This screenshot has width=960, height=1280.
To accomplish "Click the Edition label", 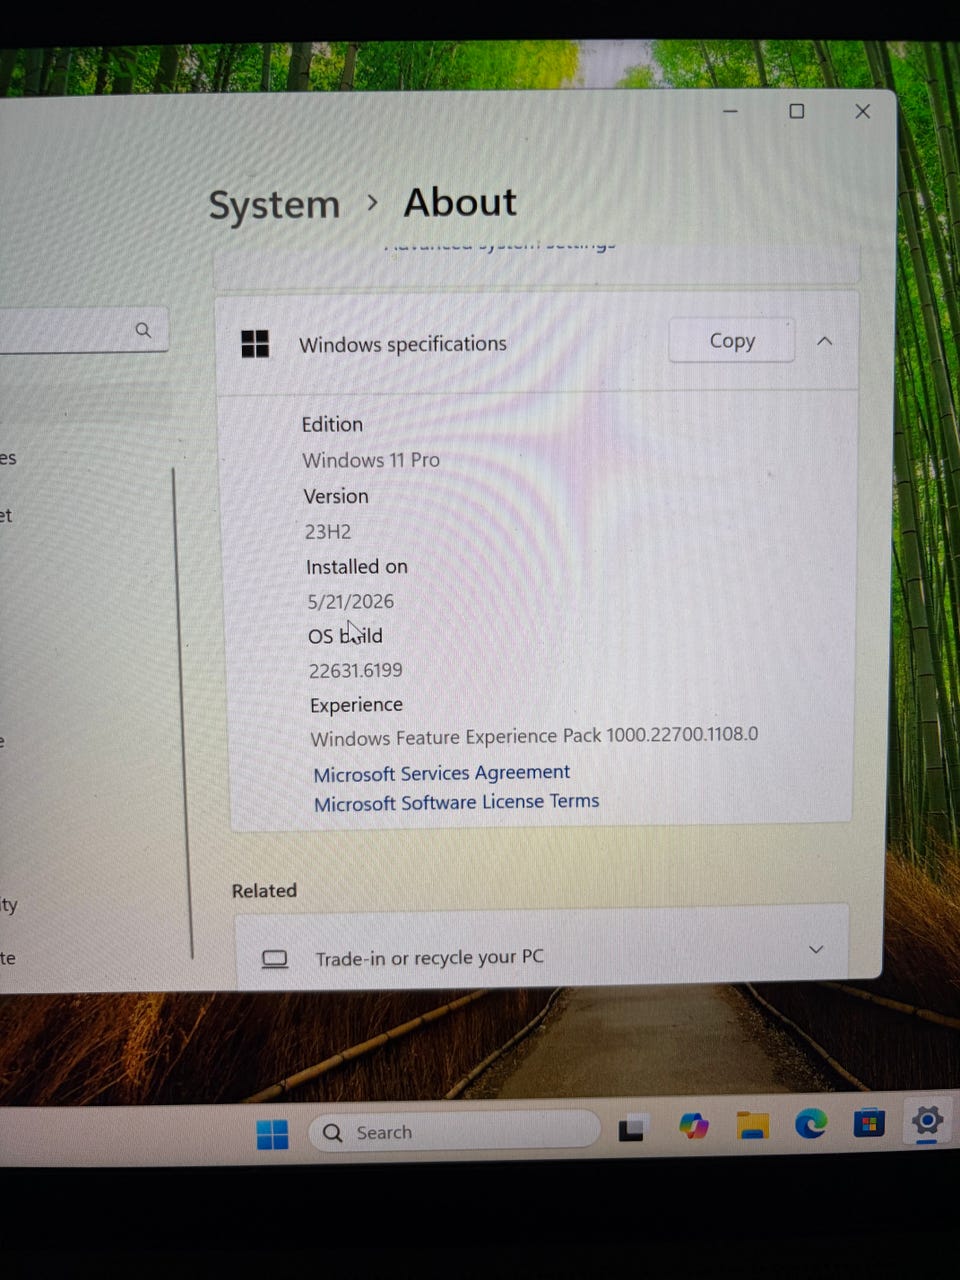I will coord(332,424).
